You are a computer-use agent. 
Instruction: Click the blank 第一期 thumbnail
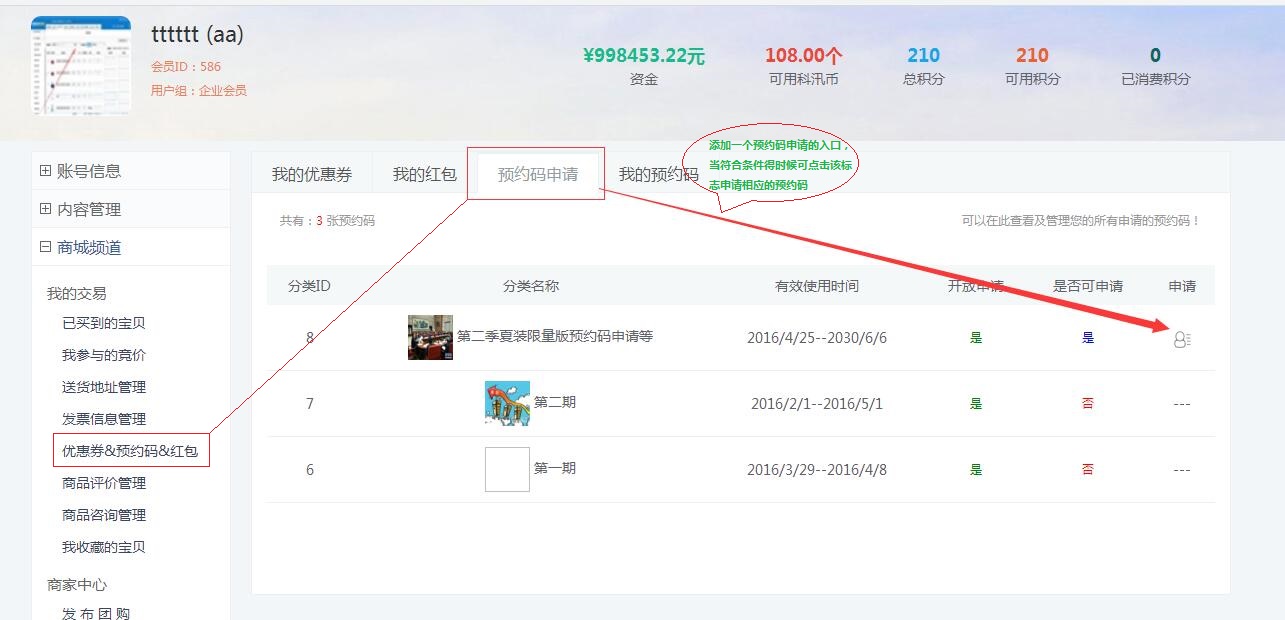(x=507, y=469)
